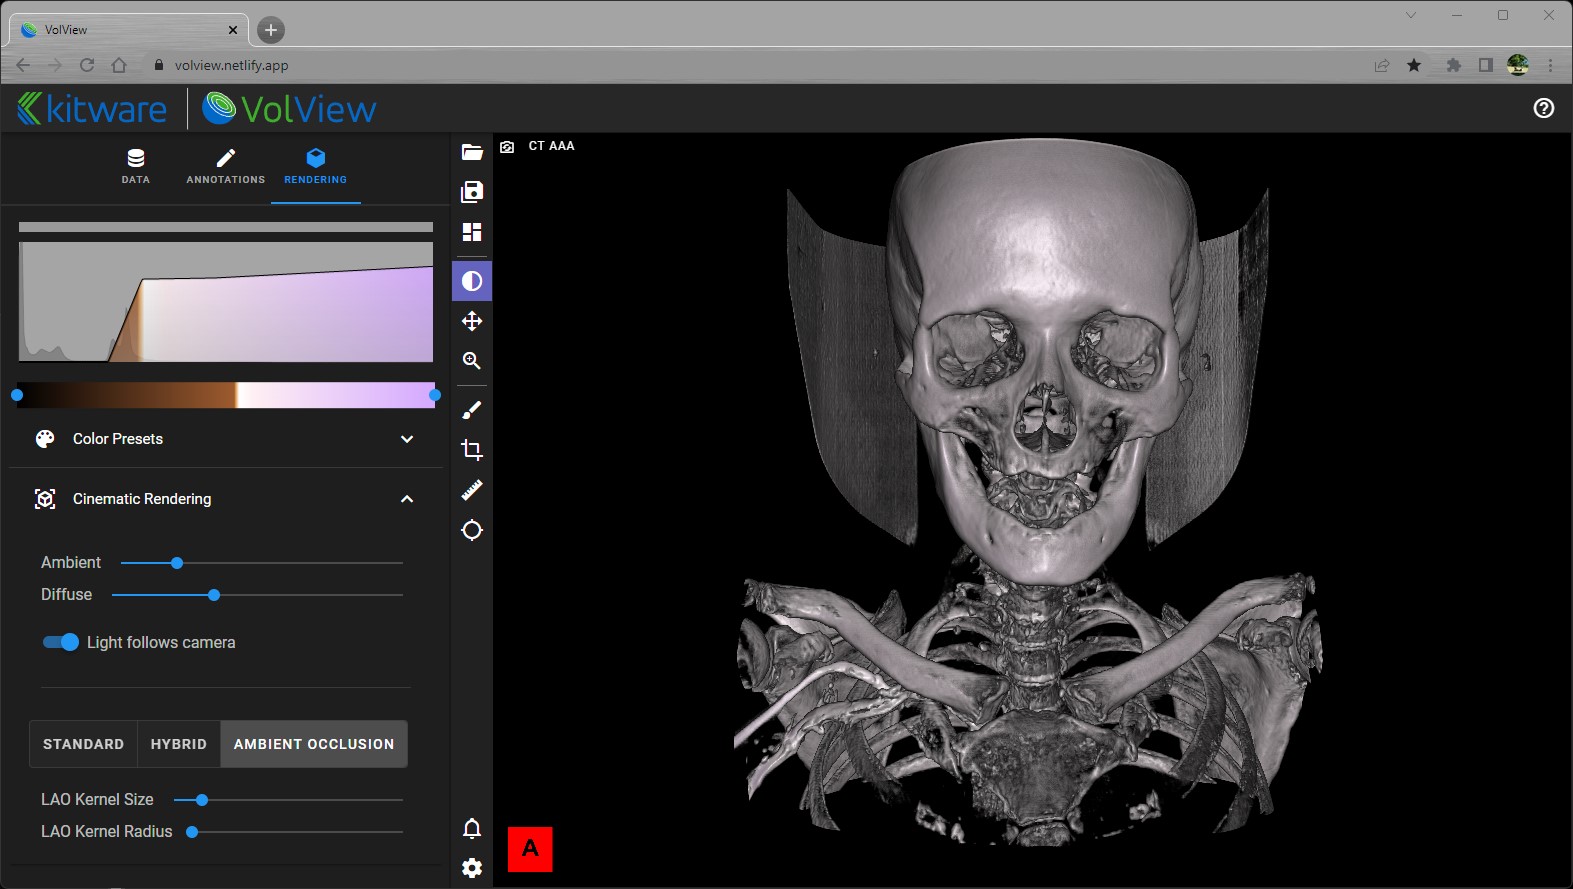Select the Rendering tab
The width and height of the screenshot is (1573, 889).
pos(316,167)
